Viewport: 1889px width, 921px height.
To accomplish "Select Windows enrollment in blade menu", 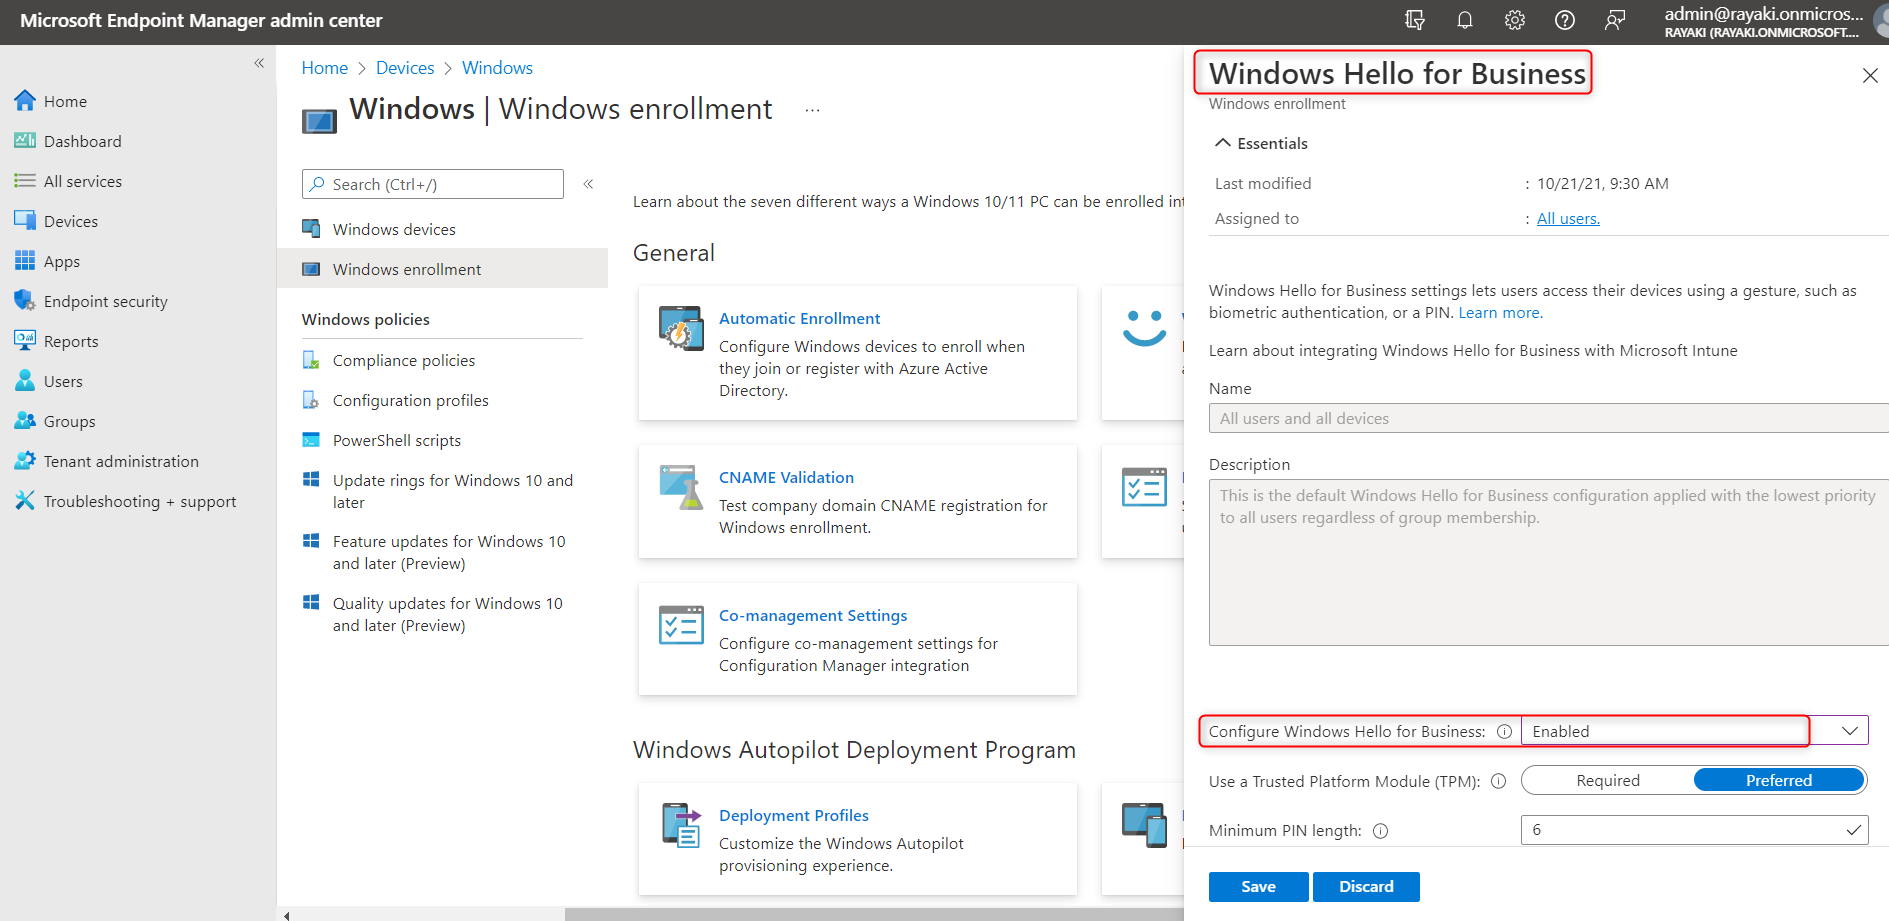I will pyautogui.click(x=442, y=269).
